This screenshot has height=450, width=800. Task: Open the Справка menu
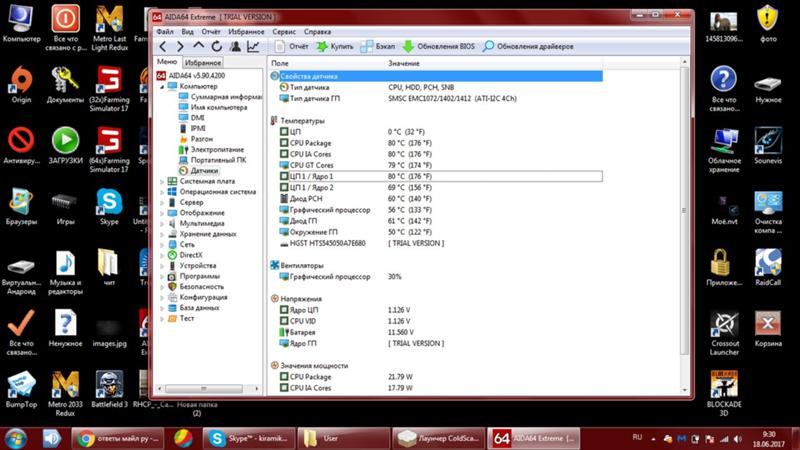pyautogui.click(x=317, y=32)
